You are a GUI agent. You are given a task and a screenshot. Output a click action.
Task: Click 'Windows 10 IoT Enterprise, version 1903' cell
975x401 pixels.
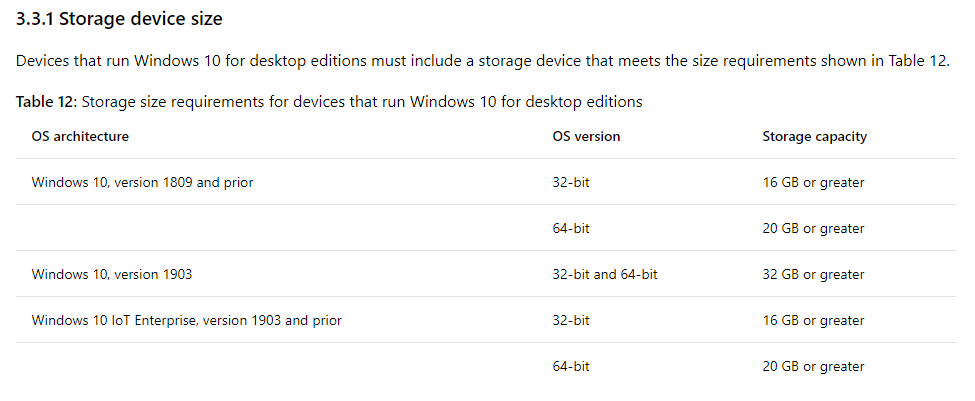click(x=187, y=320)
